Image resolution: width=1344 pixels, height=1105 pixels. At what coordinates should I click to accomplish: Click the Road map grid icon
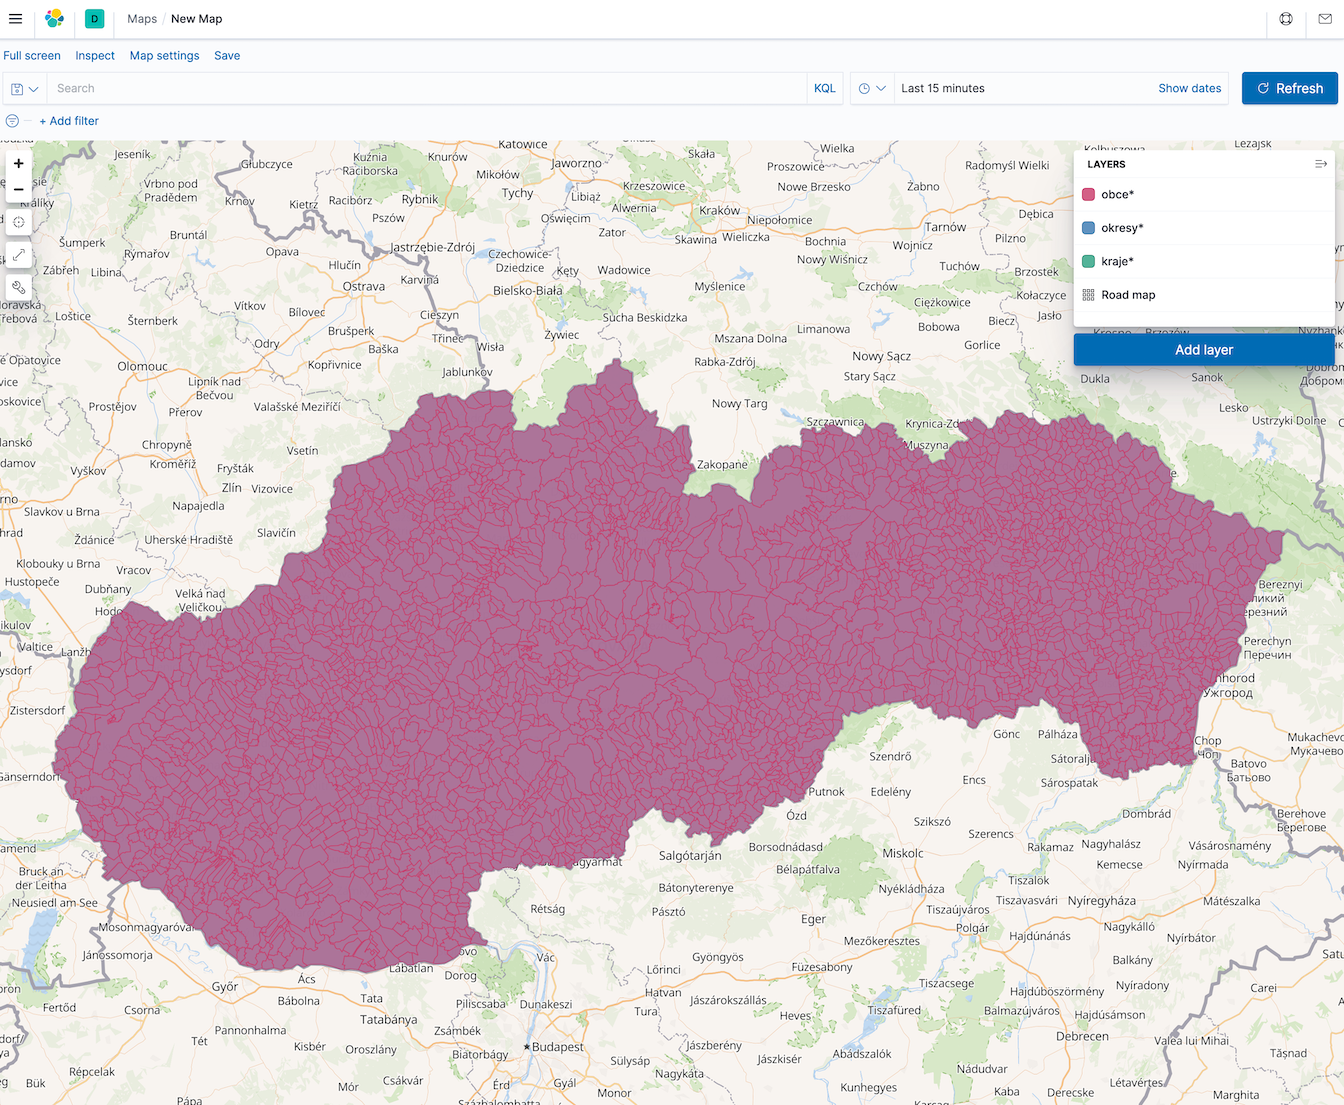pos(1088,295)
